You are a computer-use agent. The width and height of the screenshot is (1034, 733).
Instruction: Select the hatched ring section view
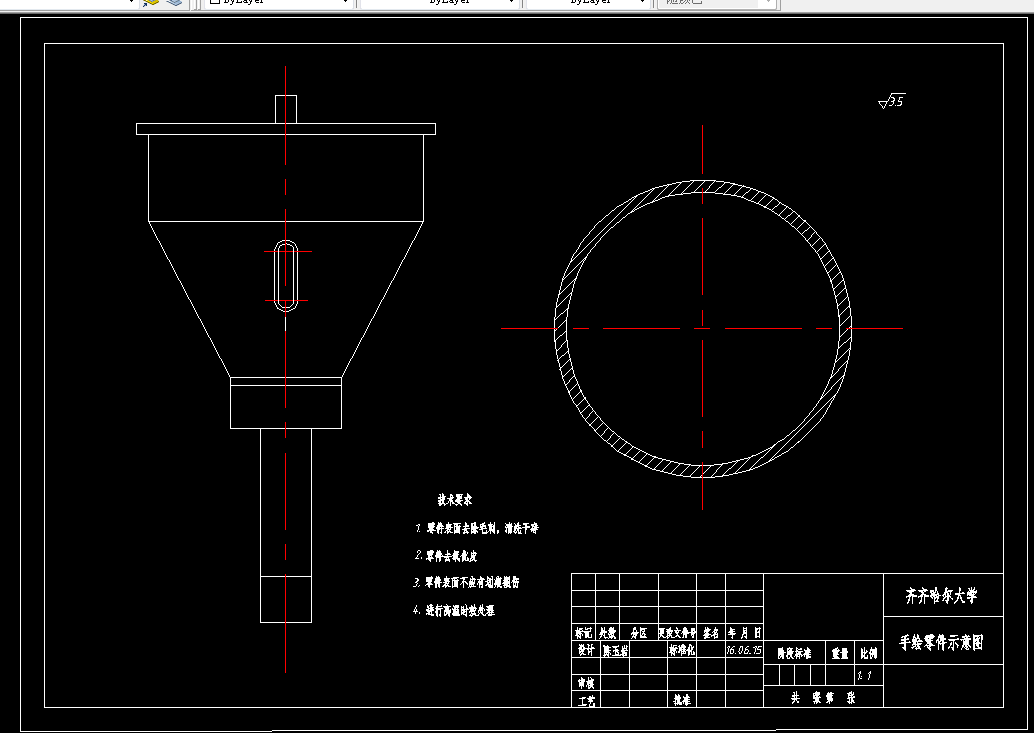coord(702,328)
